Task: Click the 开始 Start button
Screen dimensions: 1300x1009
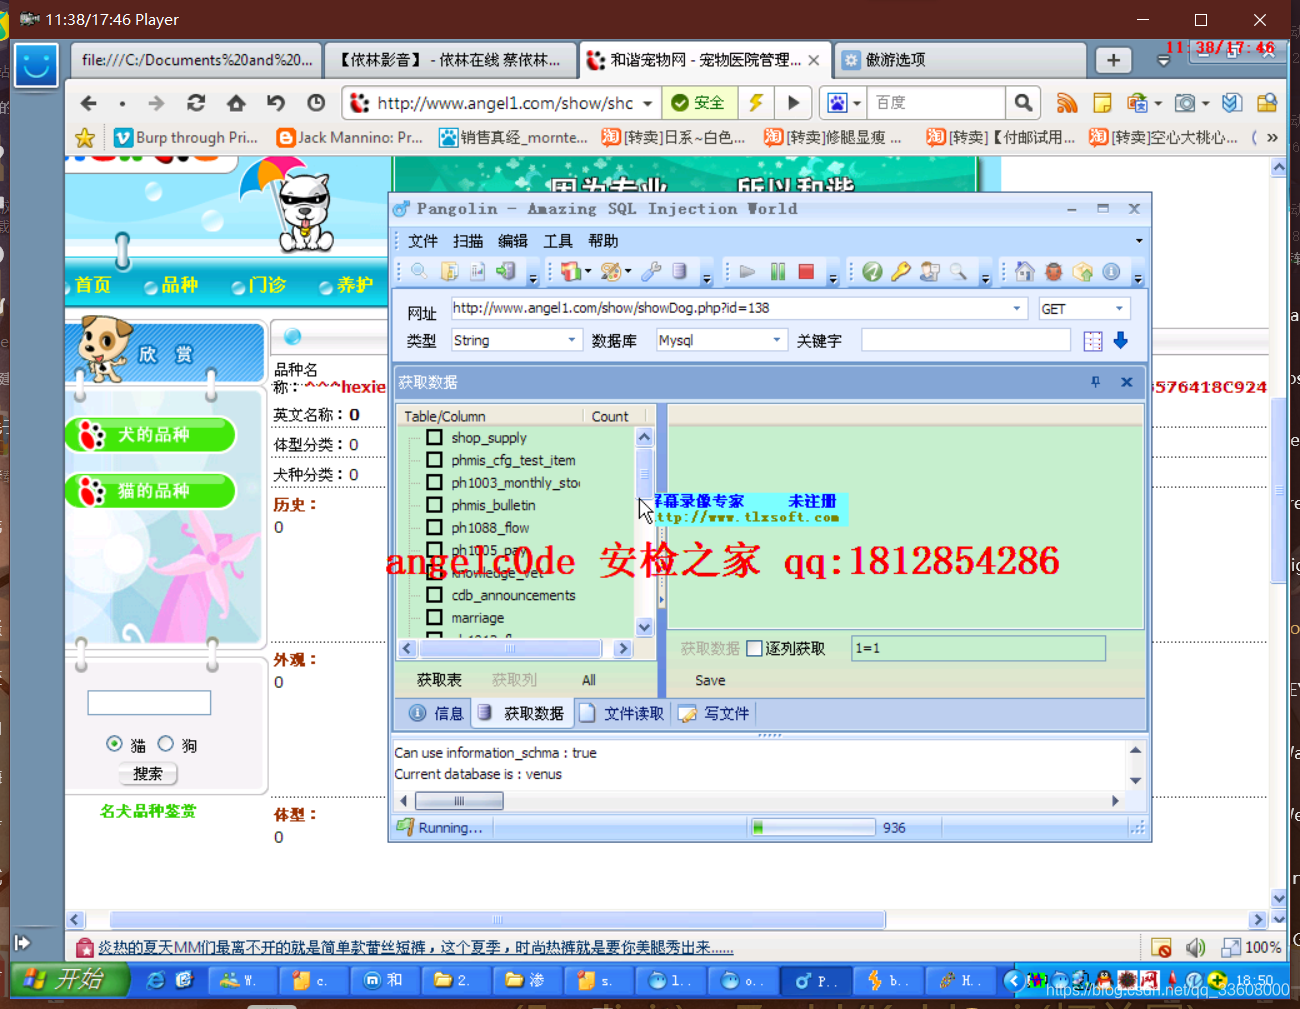Action: tap(69, 980)
